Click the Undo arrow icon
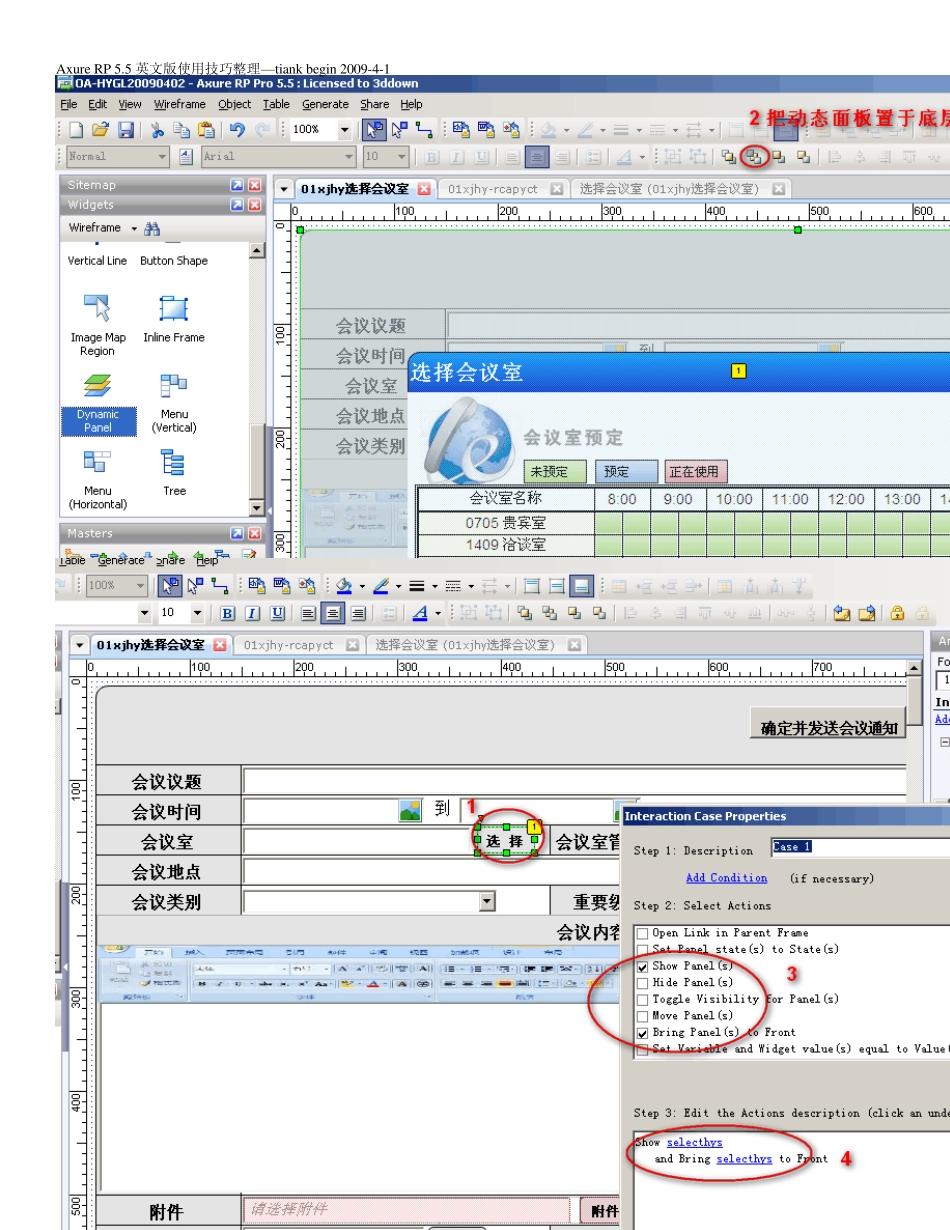Screen dimensions: 950x1230 tap(236, 129)
